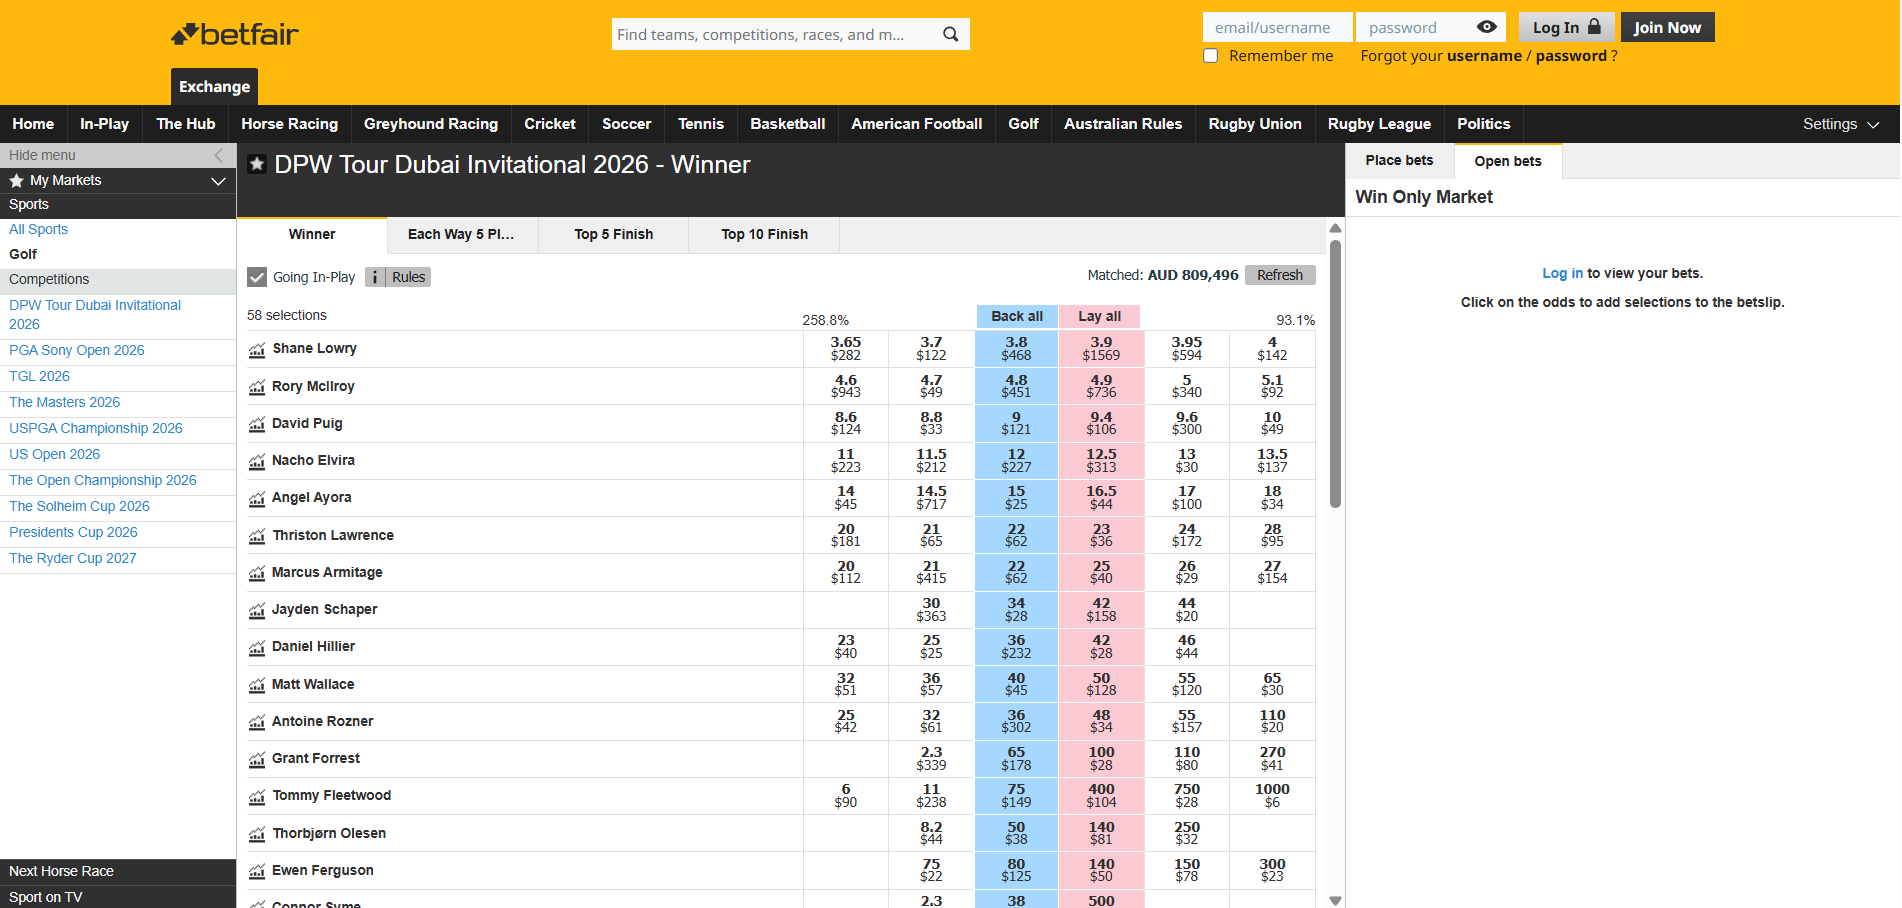
Task: Collapse the side menu with Hide menu arrow
Action: point(219,155)
